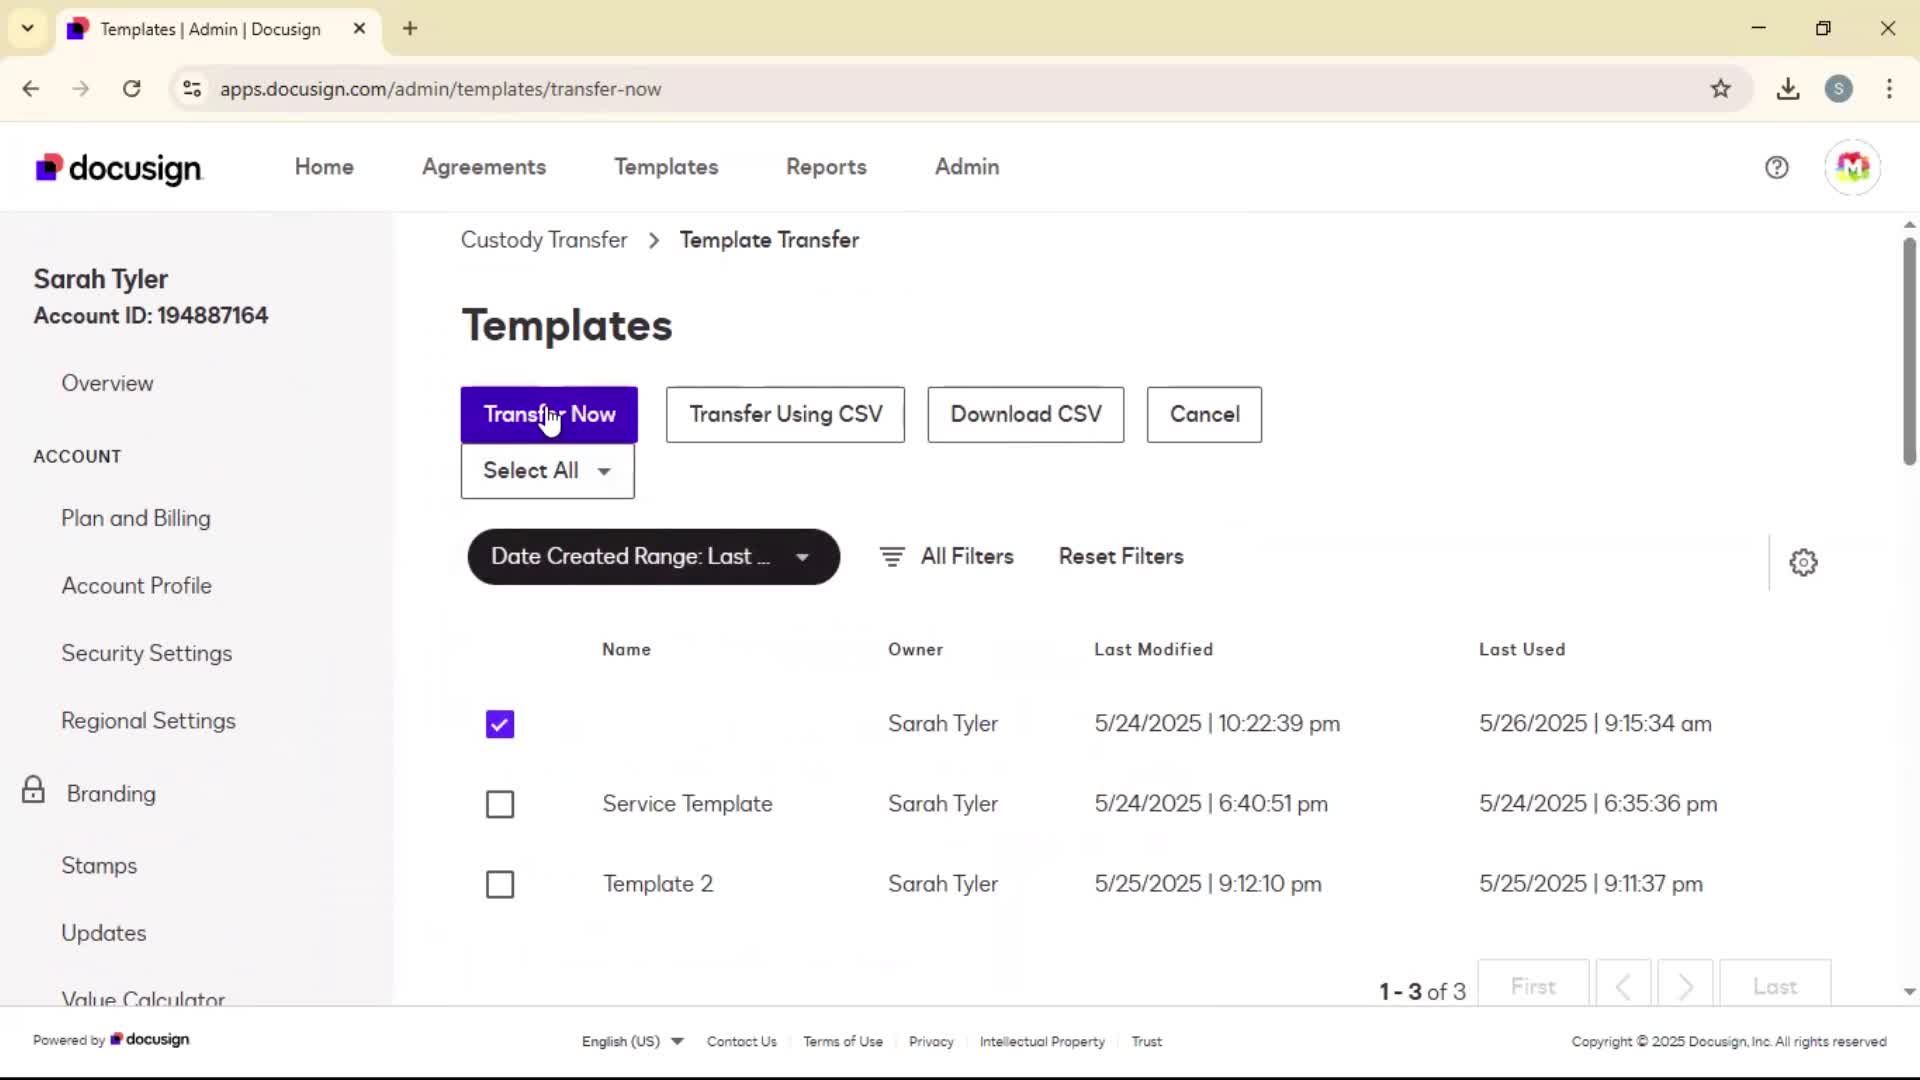Check the Template 2 checkbox
Image resolution: width=1920 pixels, height=1080 pixels.
[x=500, y=884]
